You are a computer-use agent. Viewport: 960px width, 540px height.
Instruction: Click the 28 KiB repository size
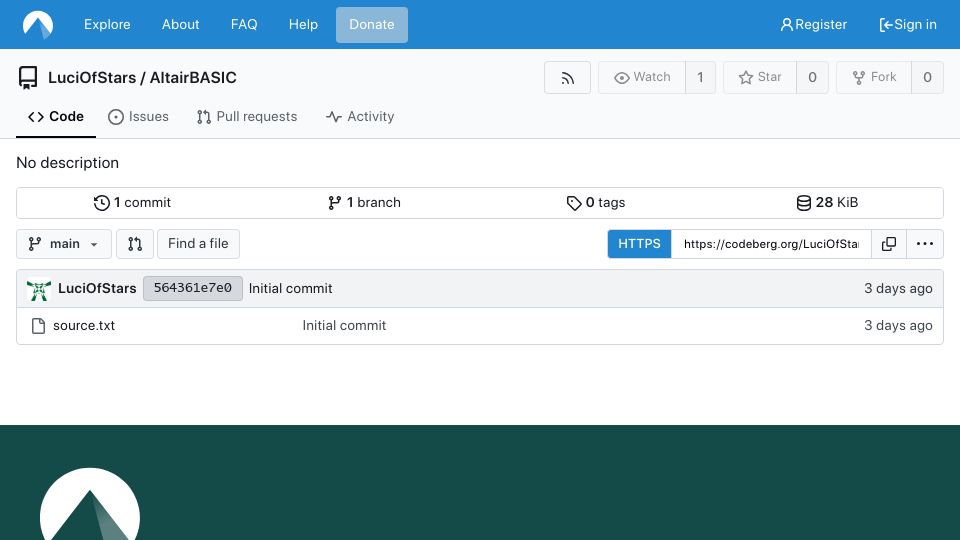click(827, 203)
